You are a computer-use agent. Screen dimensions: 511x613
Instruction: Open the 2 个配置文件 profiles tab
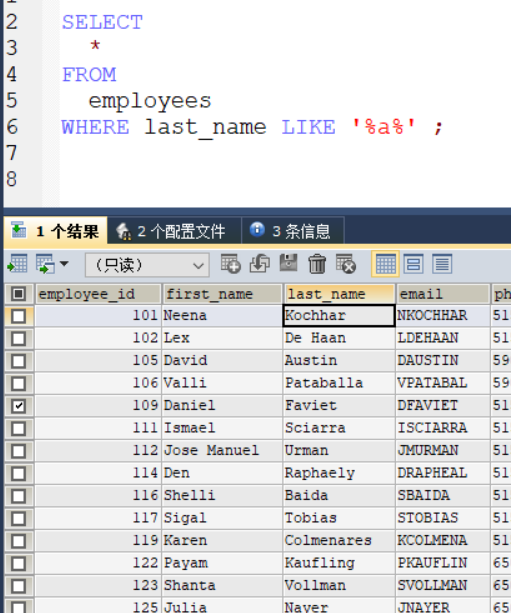(174, 231)
